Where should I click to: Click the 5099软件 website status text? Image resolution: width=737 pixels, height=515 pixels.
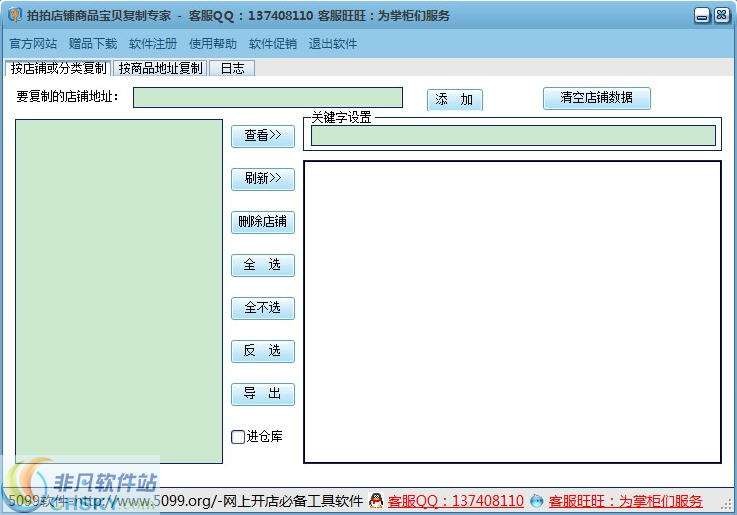[186, 501]
